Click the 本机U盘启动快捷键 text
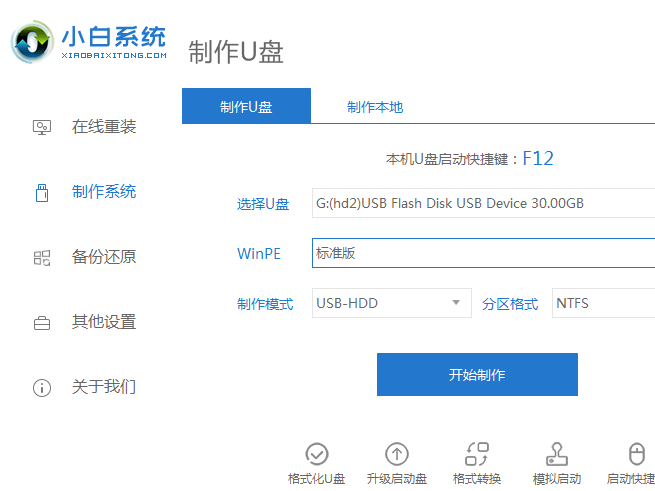 coord(447,159)
